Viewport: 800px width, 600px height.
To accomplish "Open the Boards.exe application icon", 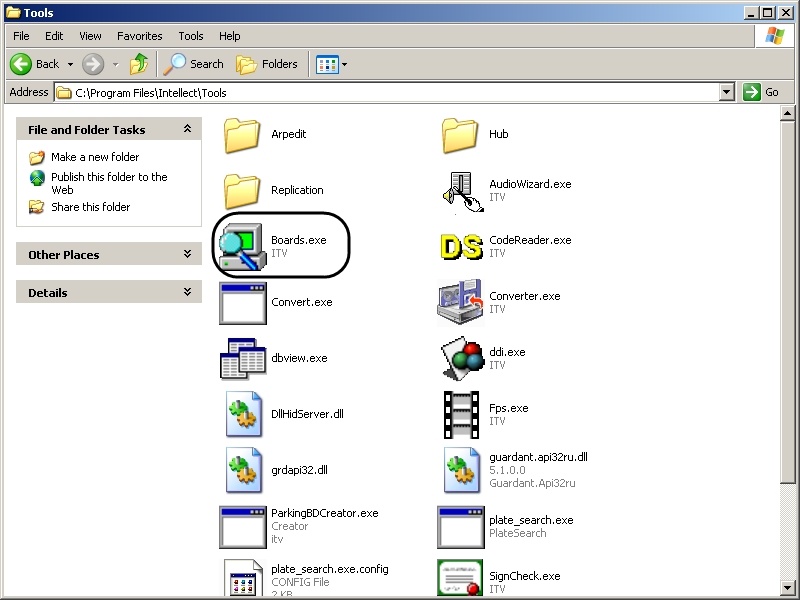I will tap(241, 247).
